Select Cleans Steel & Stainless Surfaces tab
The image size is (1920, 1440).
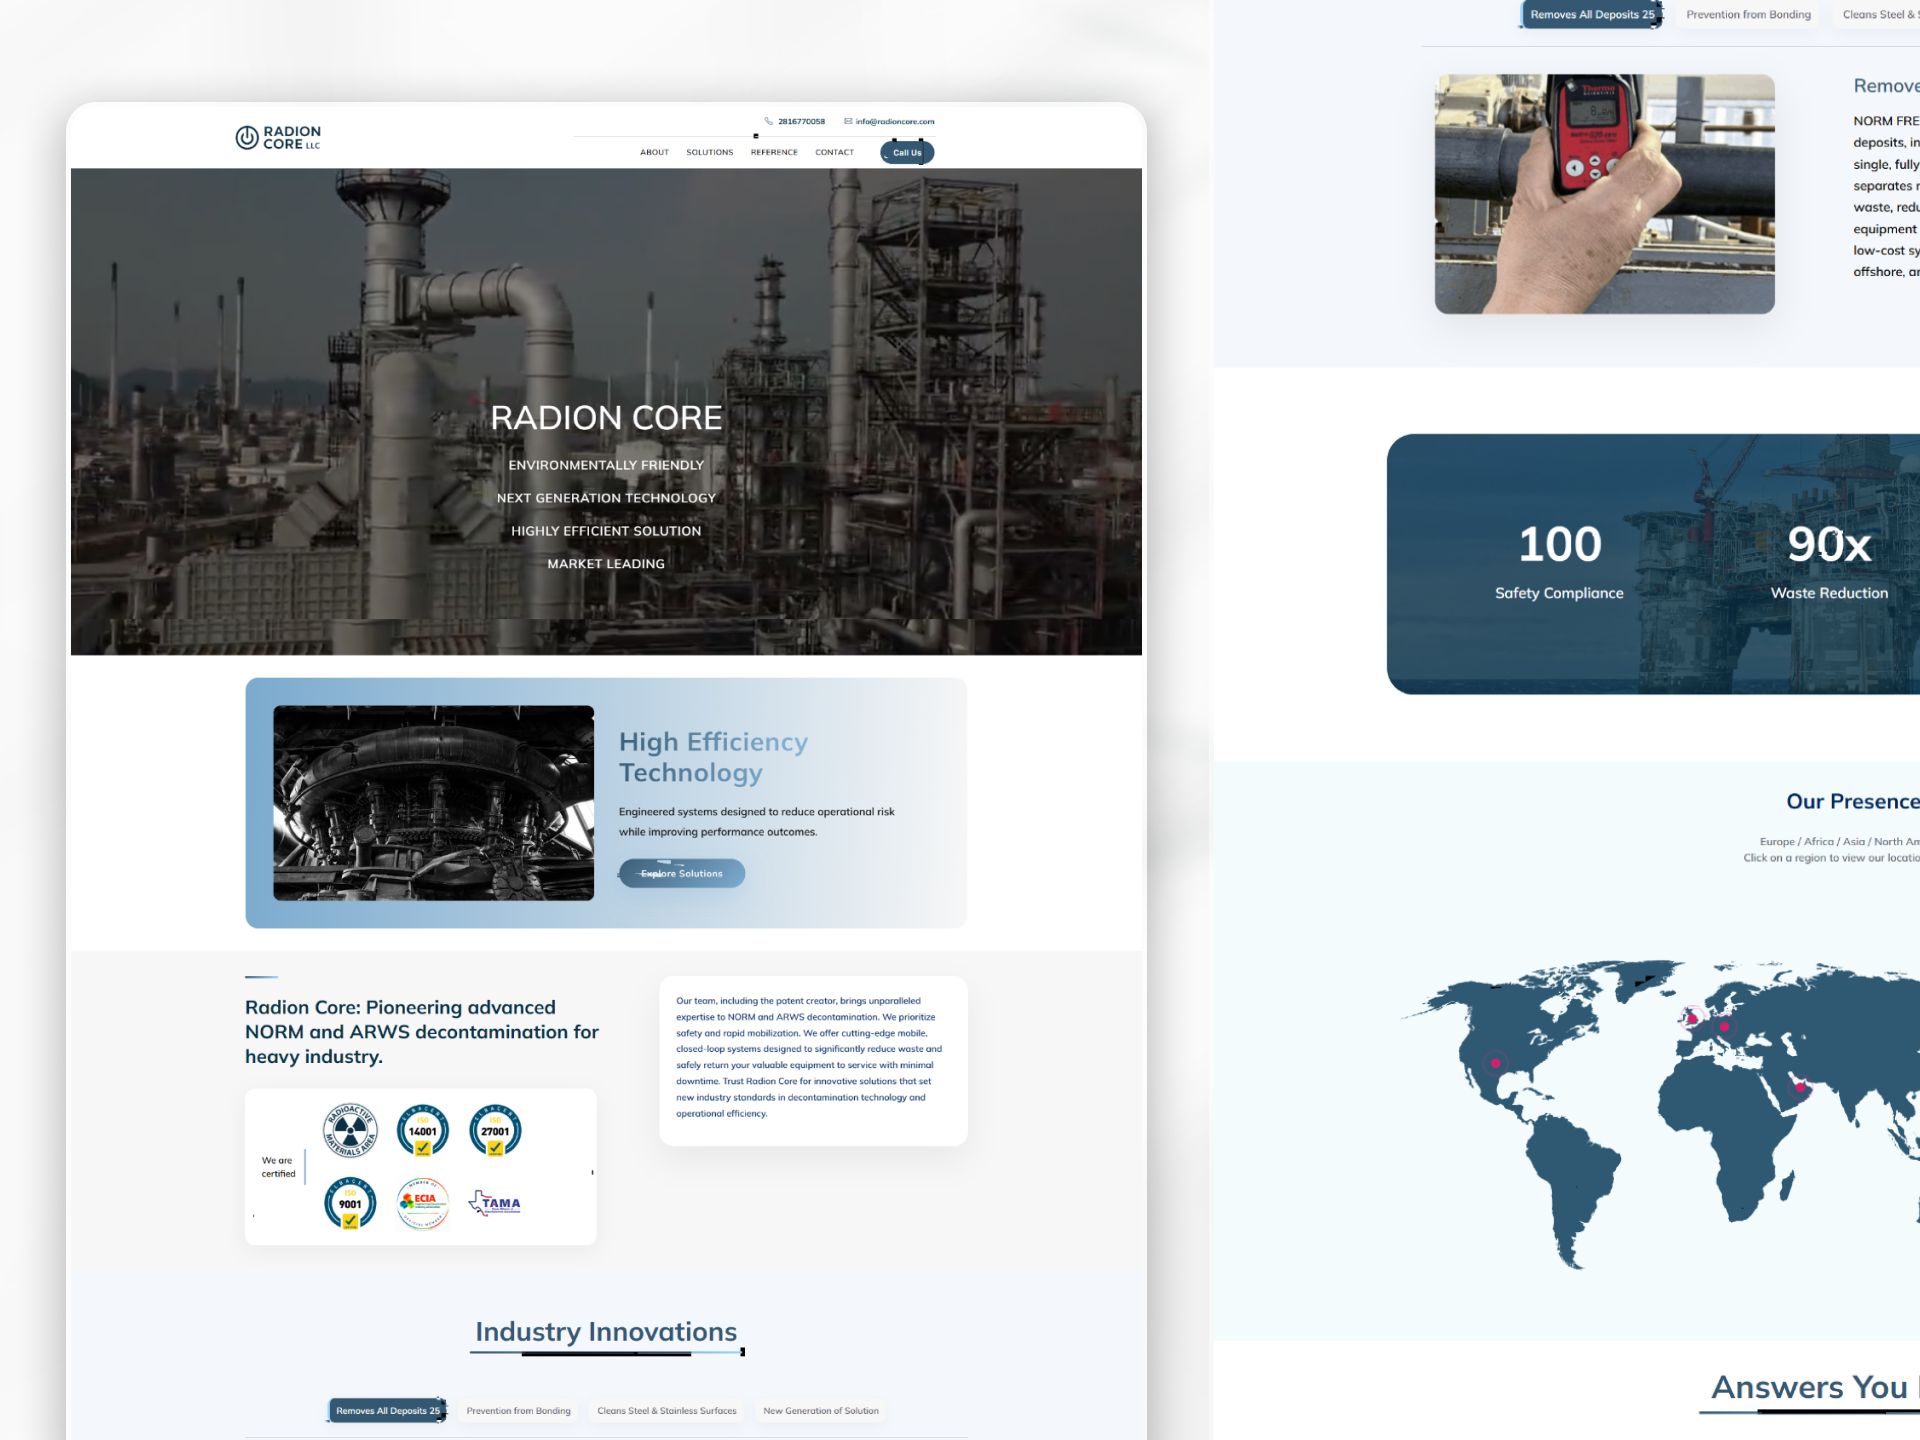click(666, 1411)
